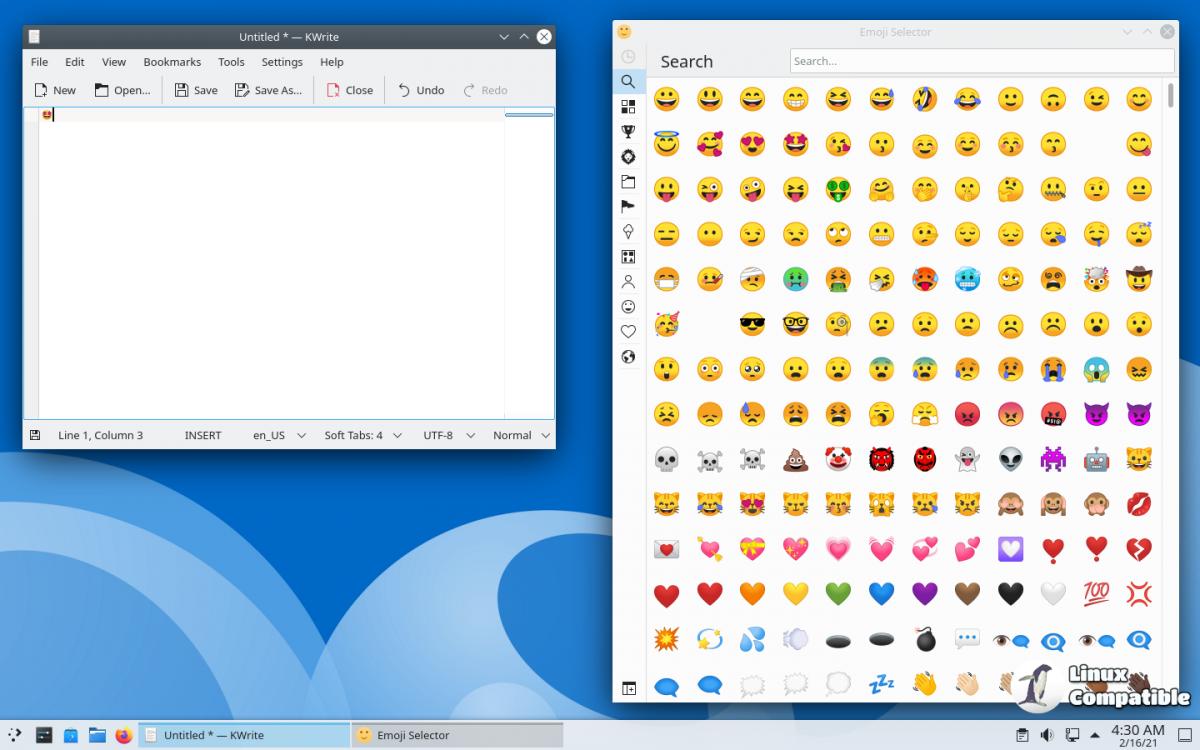
Task: Select the flags category icon
Action: point(628,206)
